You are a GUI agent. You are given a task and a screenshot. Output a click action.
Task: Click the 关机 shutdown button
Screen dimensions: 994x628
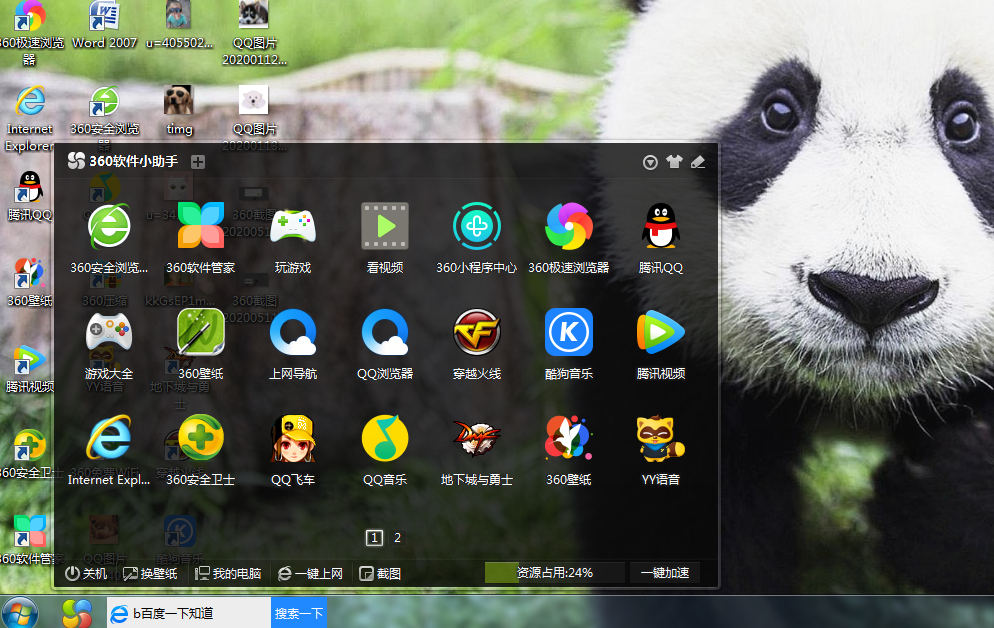[86, 574]
